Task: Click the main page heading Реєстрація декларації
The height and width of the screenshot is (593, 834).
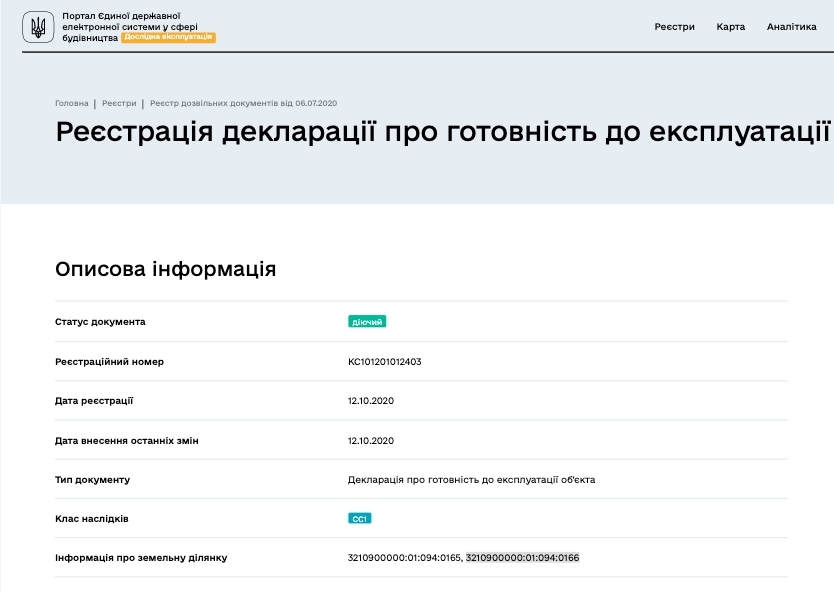Action: coord(443,132)
